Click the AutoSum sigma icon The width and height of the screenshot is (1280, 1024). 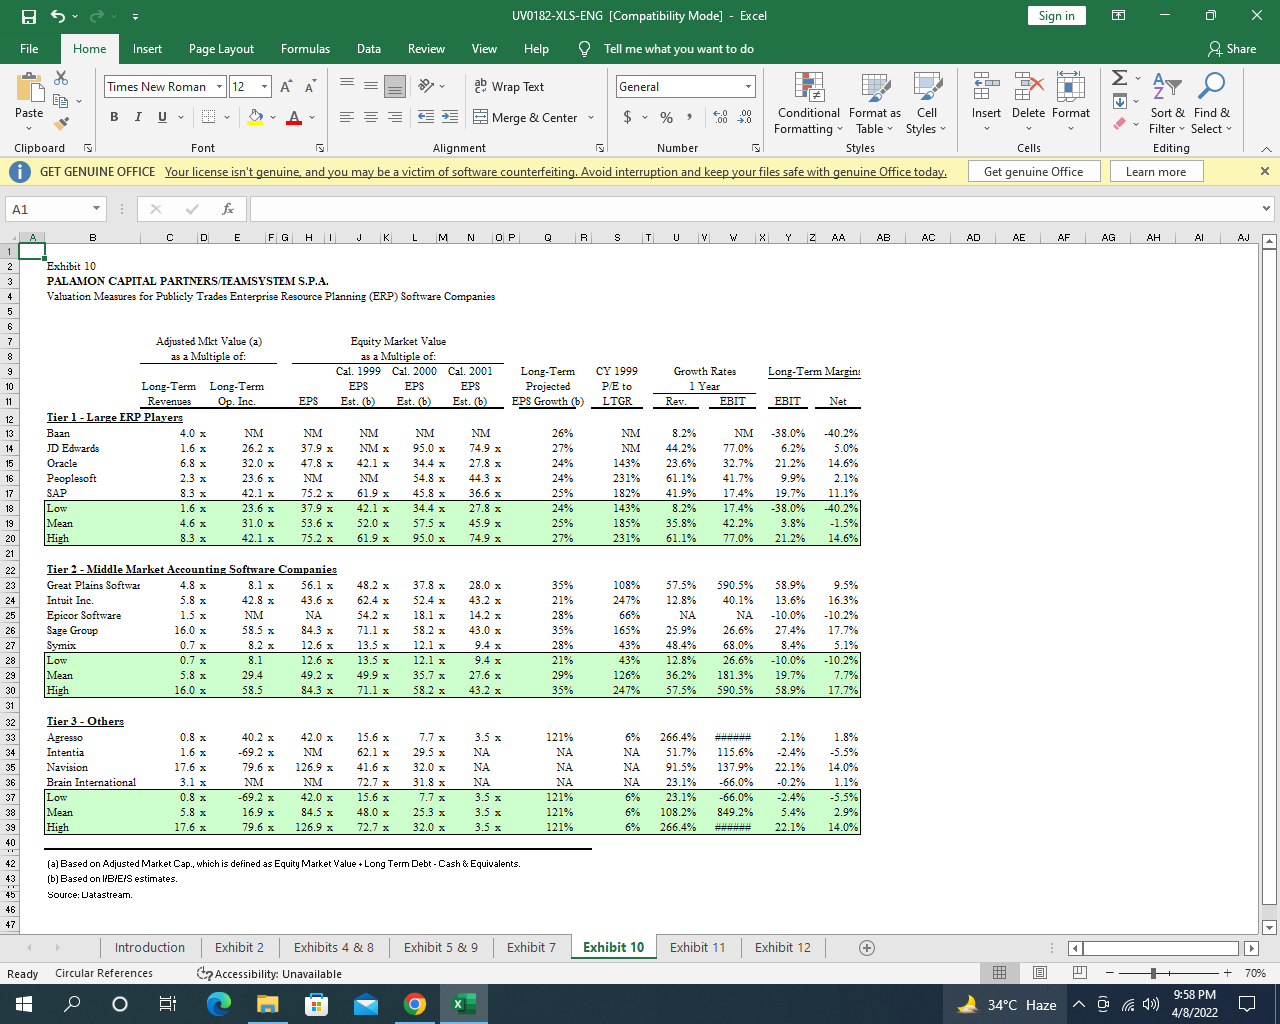pyautogui.click(x=1120, y=78)
